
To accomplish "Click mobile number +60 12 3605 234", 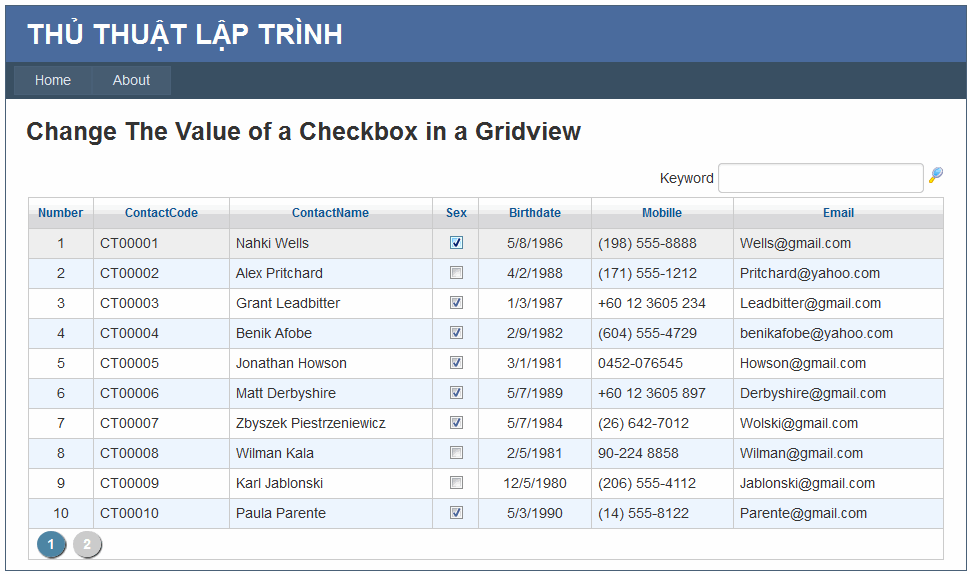I will tap(651, 303).
